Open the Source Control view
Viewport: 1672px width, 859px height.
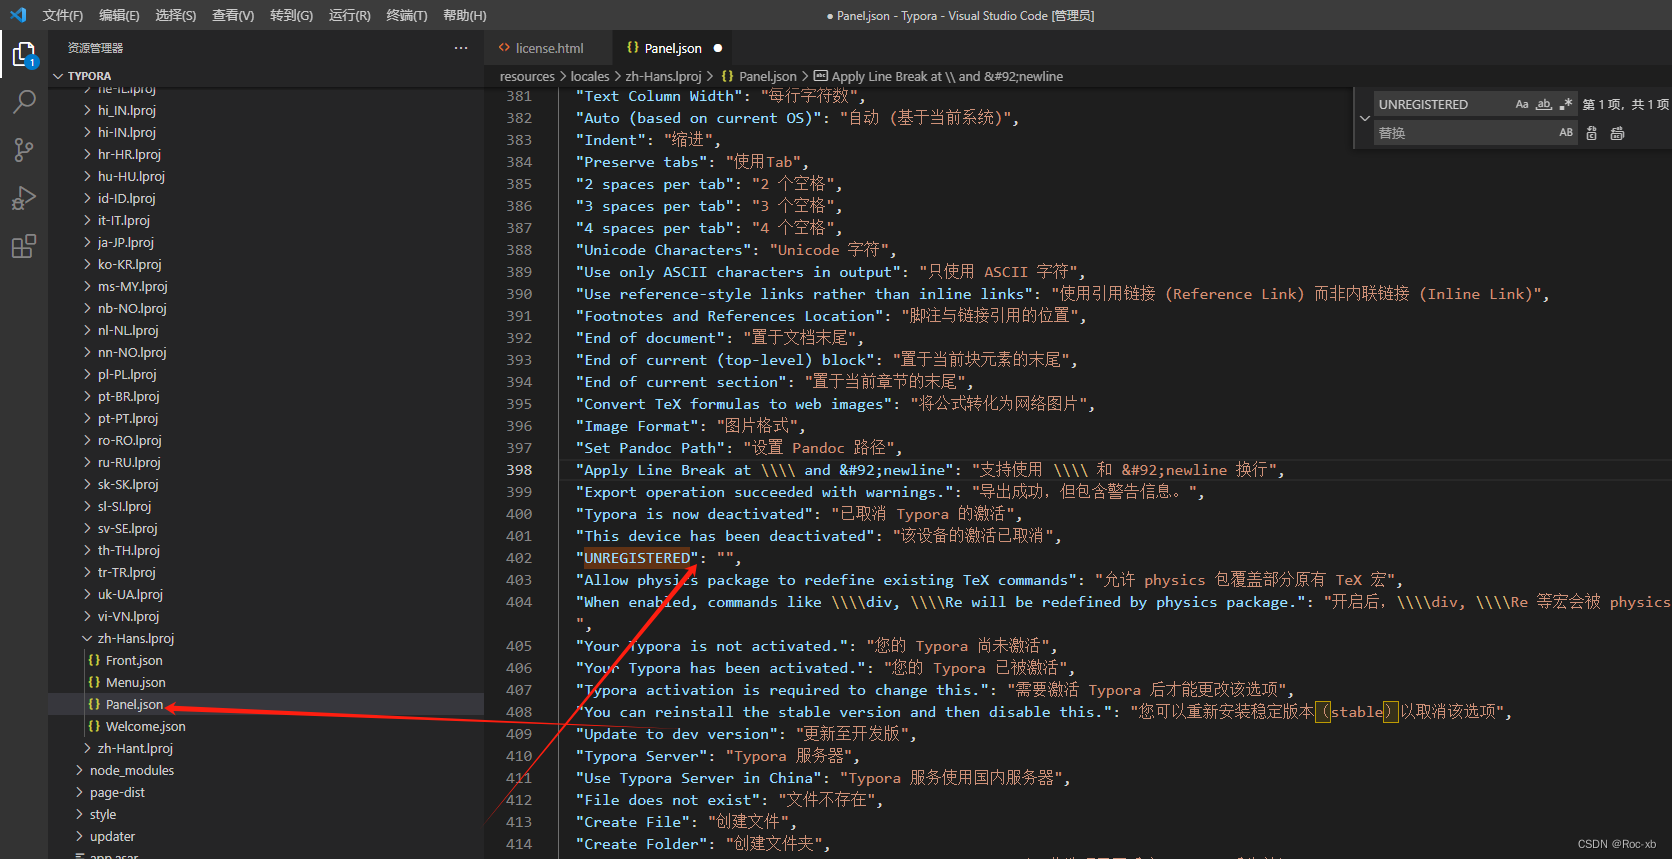point(24,150)
